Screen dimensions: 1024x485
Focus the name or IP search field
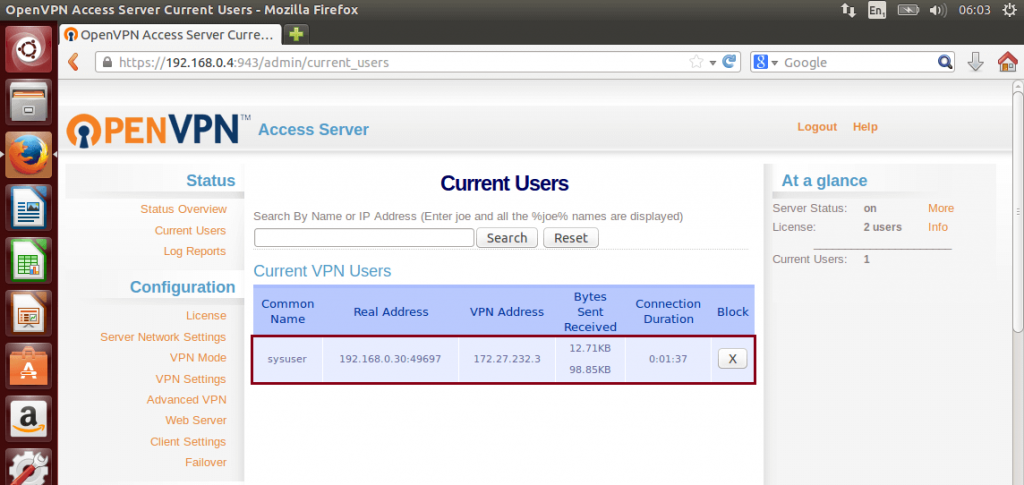[x=364, y=238]
